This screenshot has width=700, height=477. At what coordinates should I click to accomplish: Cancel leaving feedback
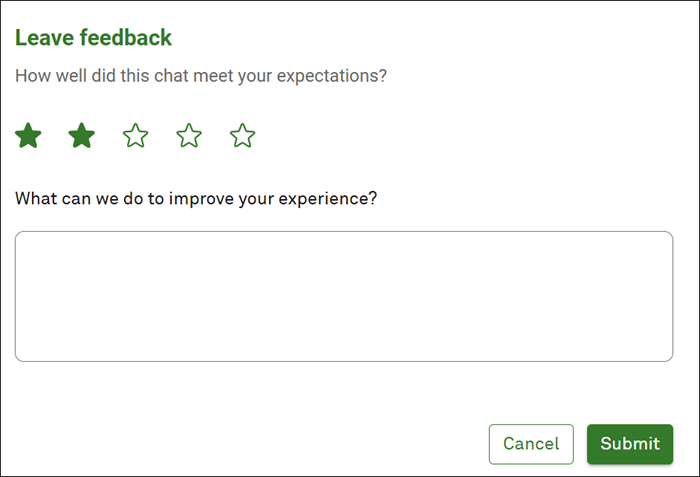coord(531,444)
